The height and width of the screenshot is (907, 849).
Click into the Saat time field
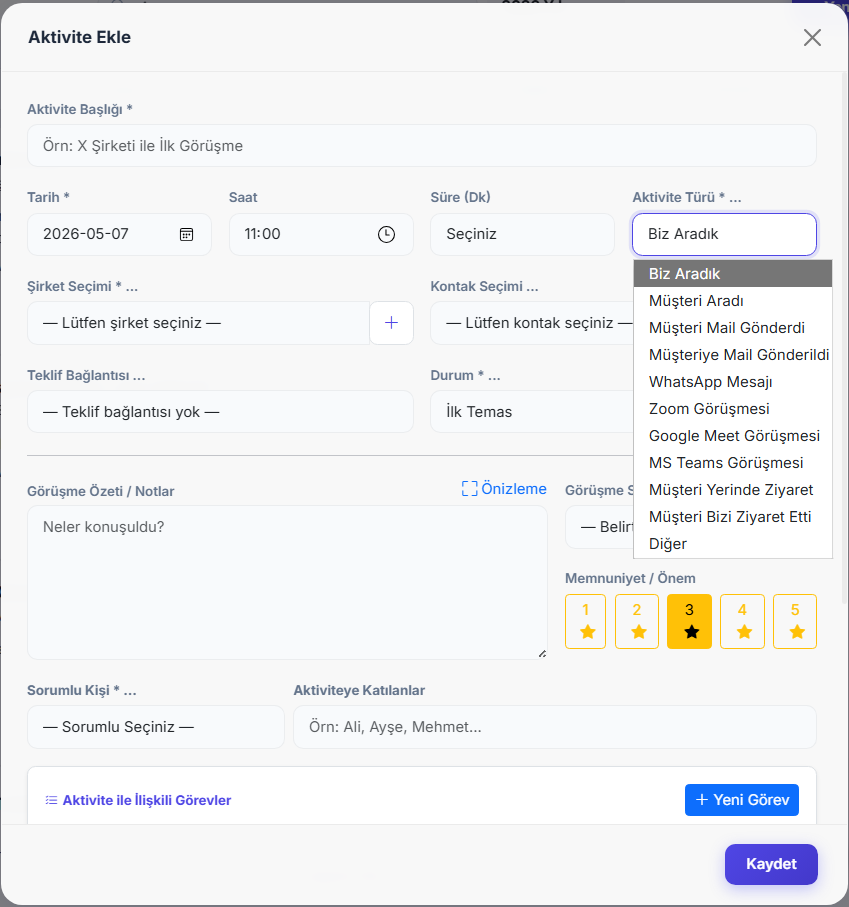[321, 234]
